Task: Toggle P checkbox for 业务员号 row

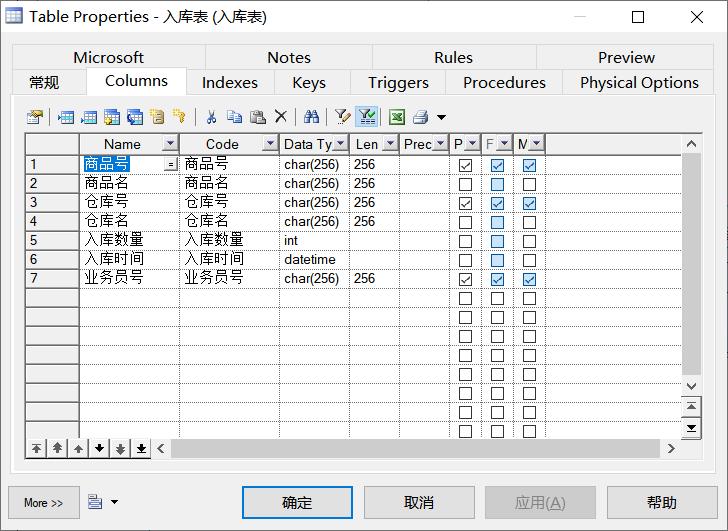Action: coord(465,279)
